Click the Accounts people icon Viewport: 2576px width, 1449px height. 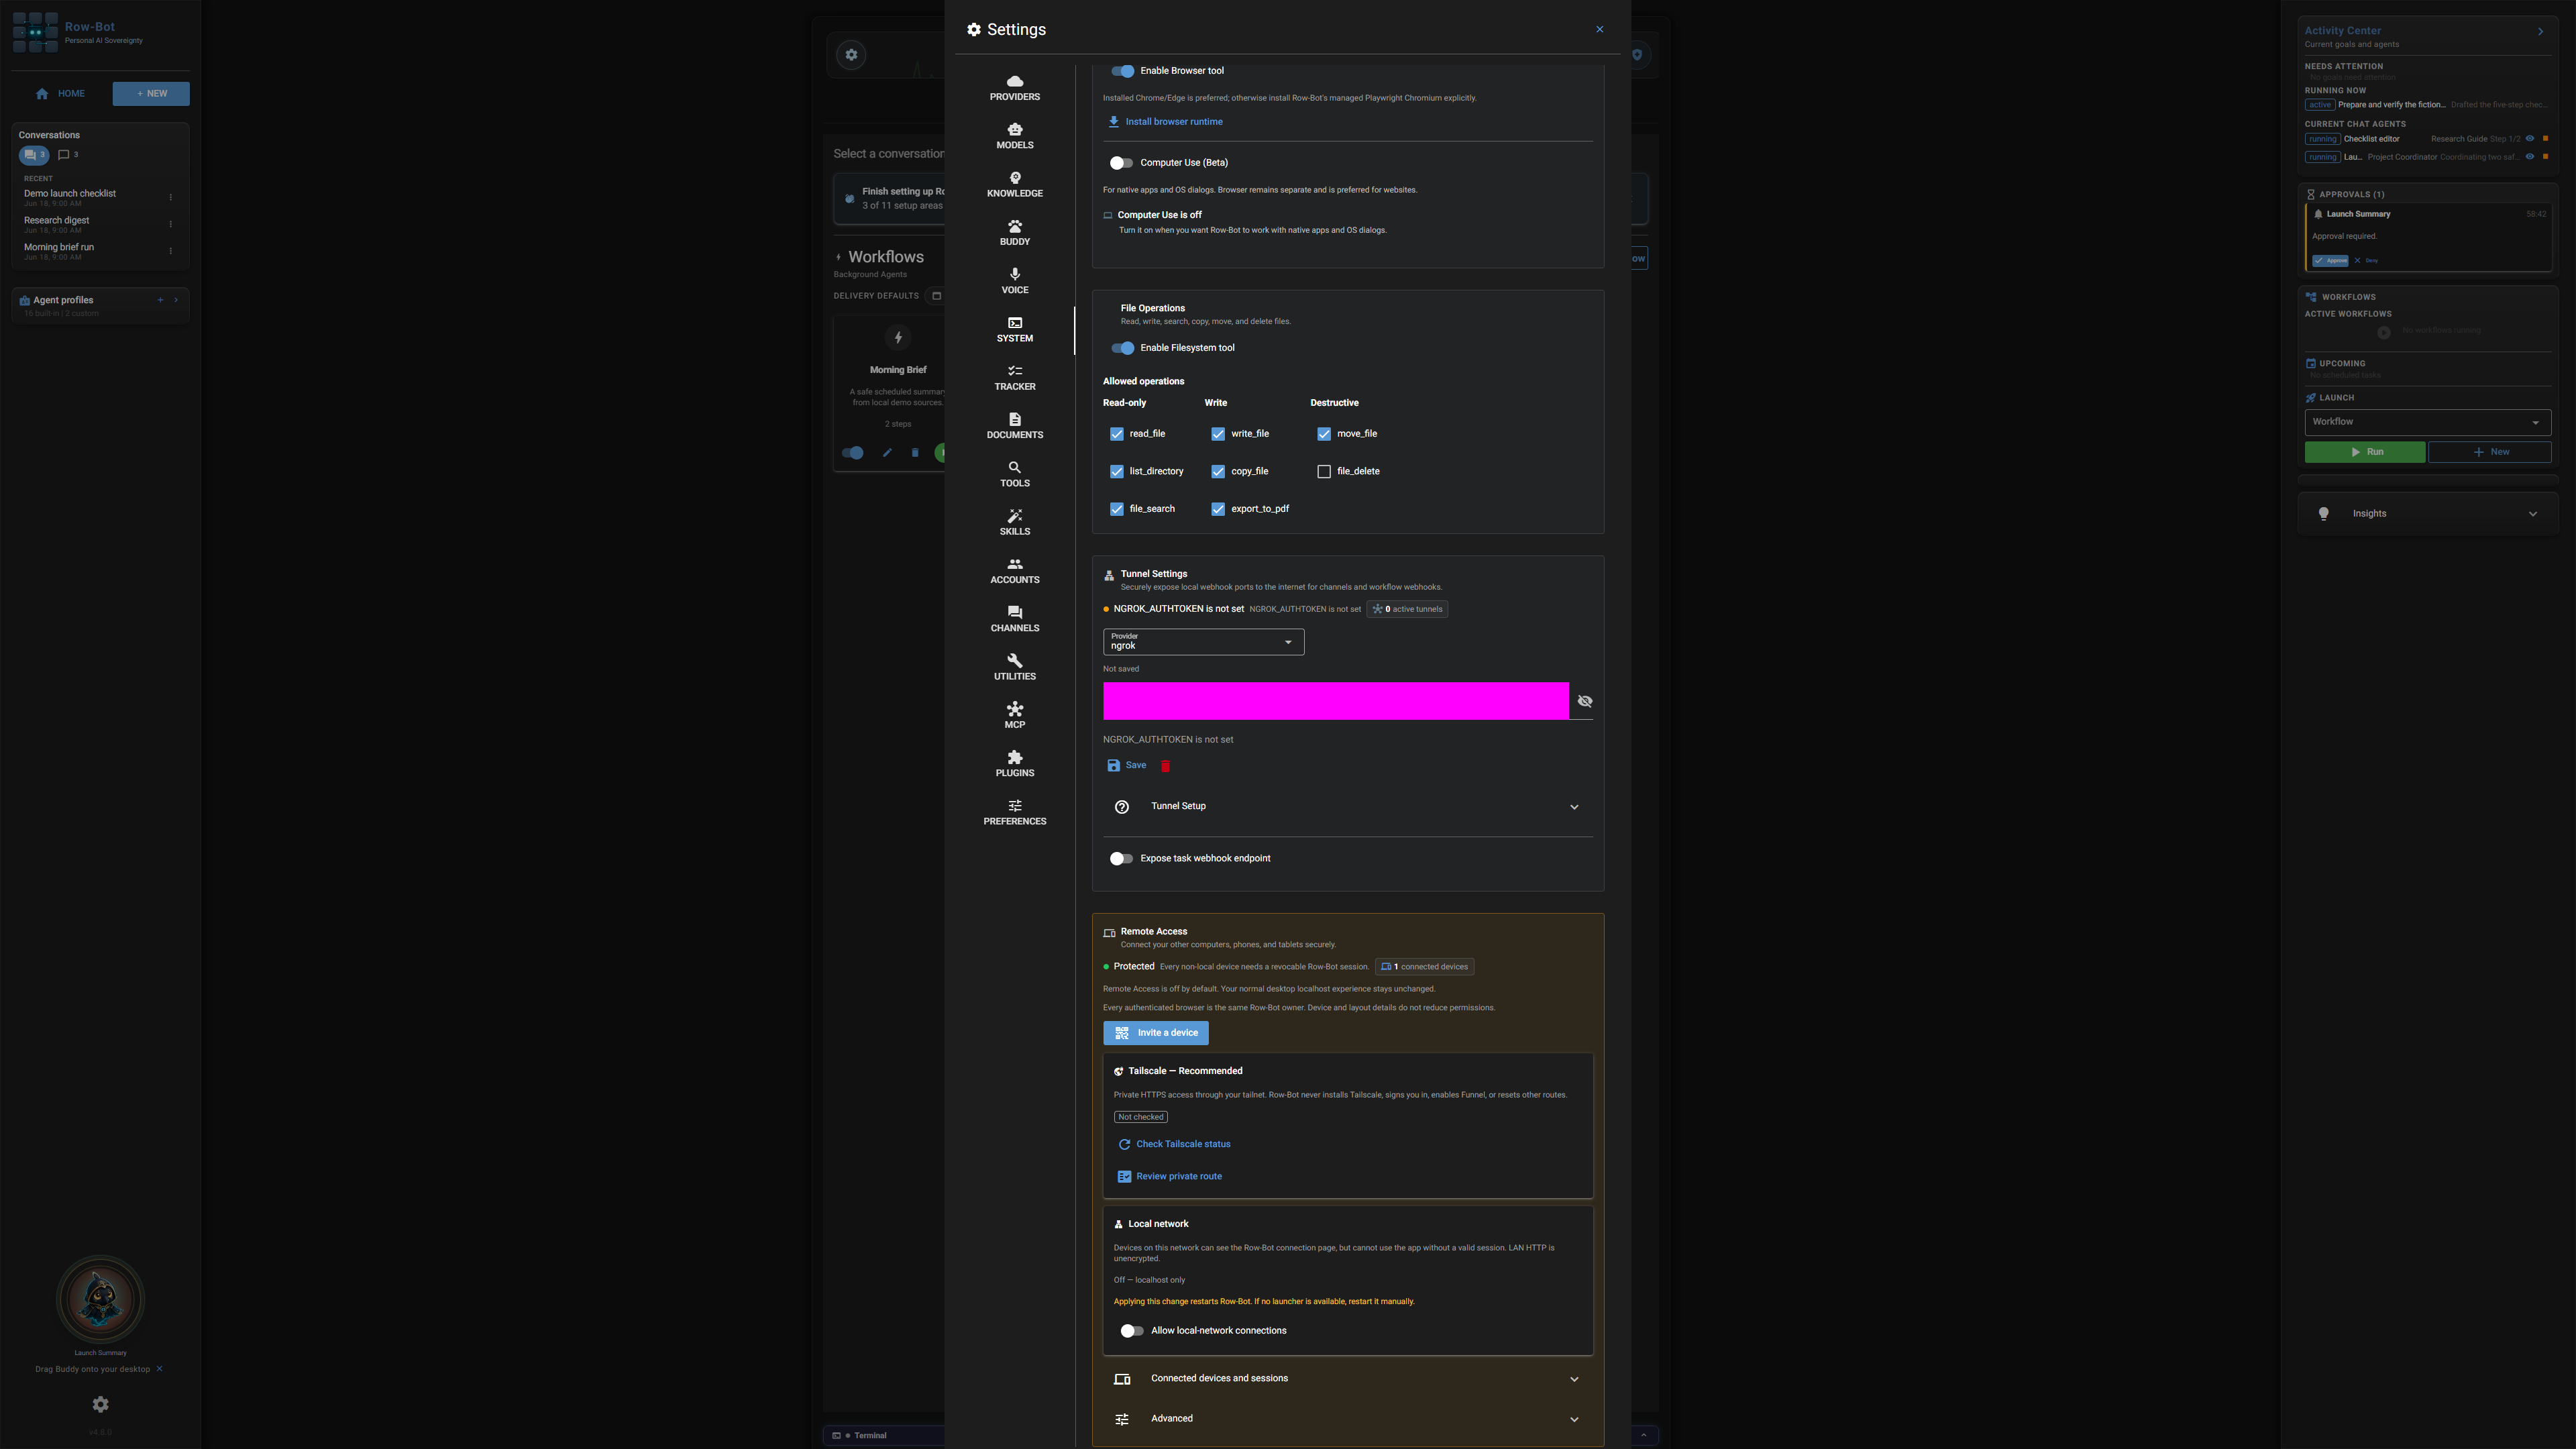pos(1014,564)
